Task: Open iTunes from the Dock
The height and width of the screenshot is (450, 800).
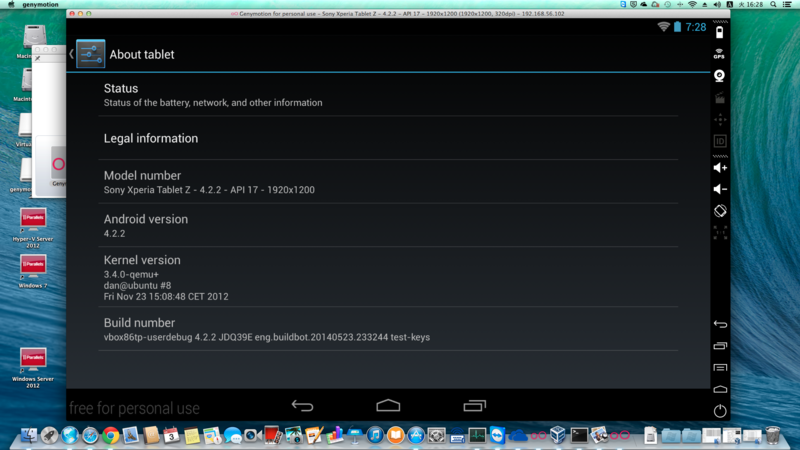Action: [375, 435]
